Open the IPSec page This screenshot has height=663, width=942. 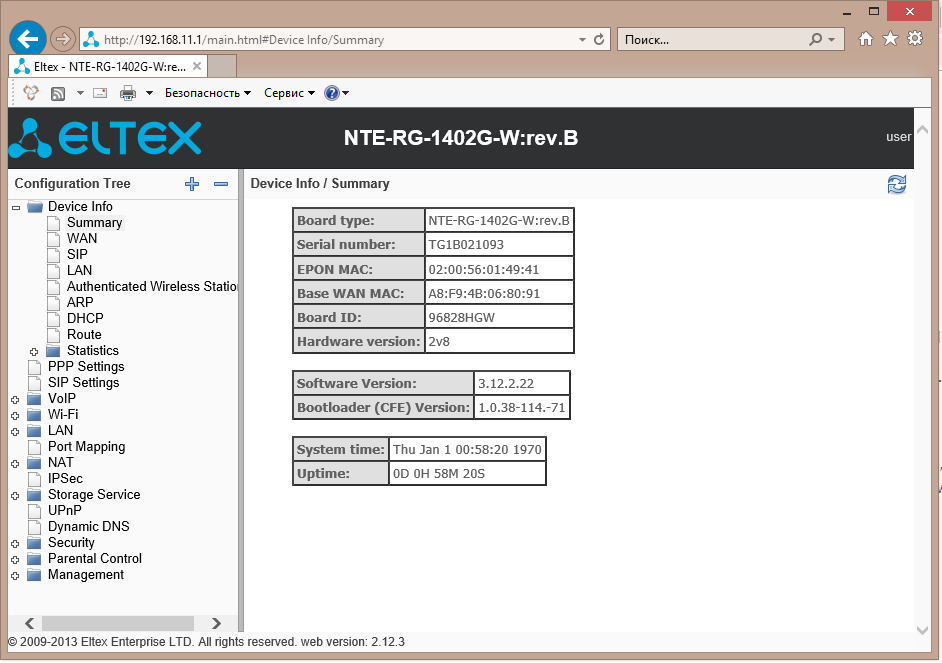[65, 479]
